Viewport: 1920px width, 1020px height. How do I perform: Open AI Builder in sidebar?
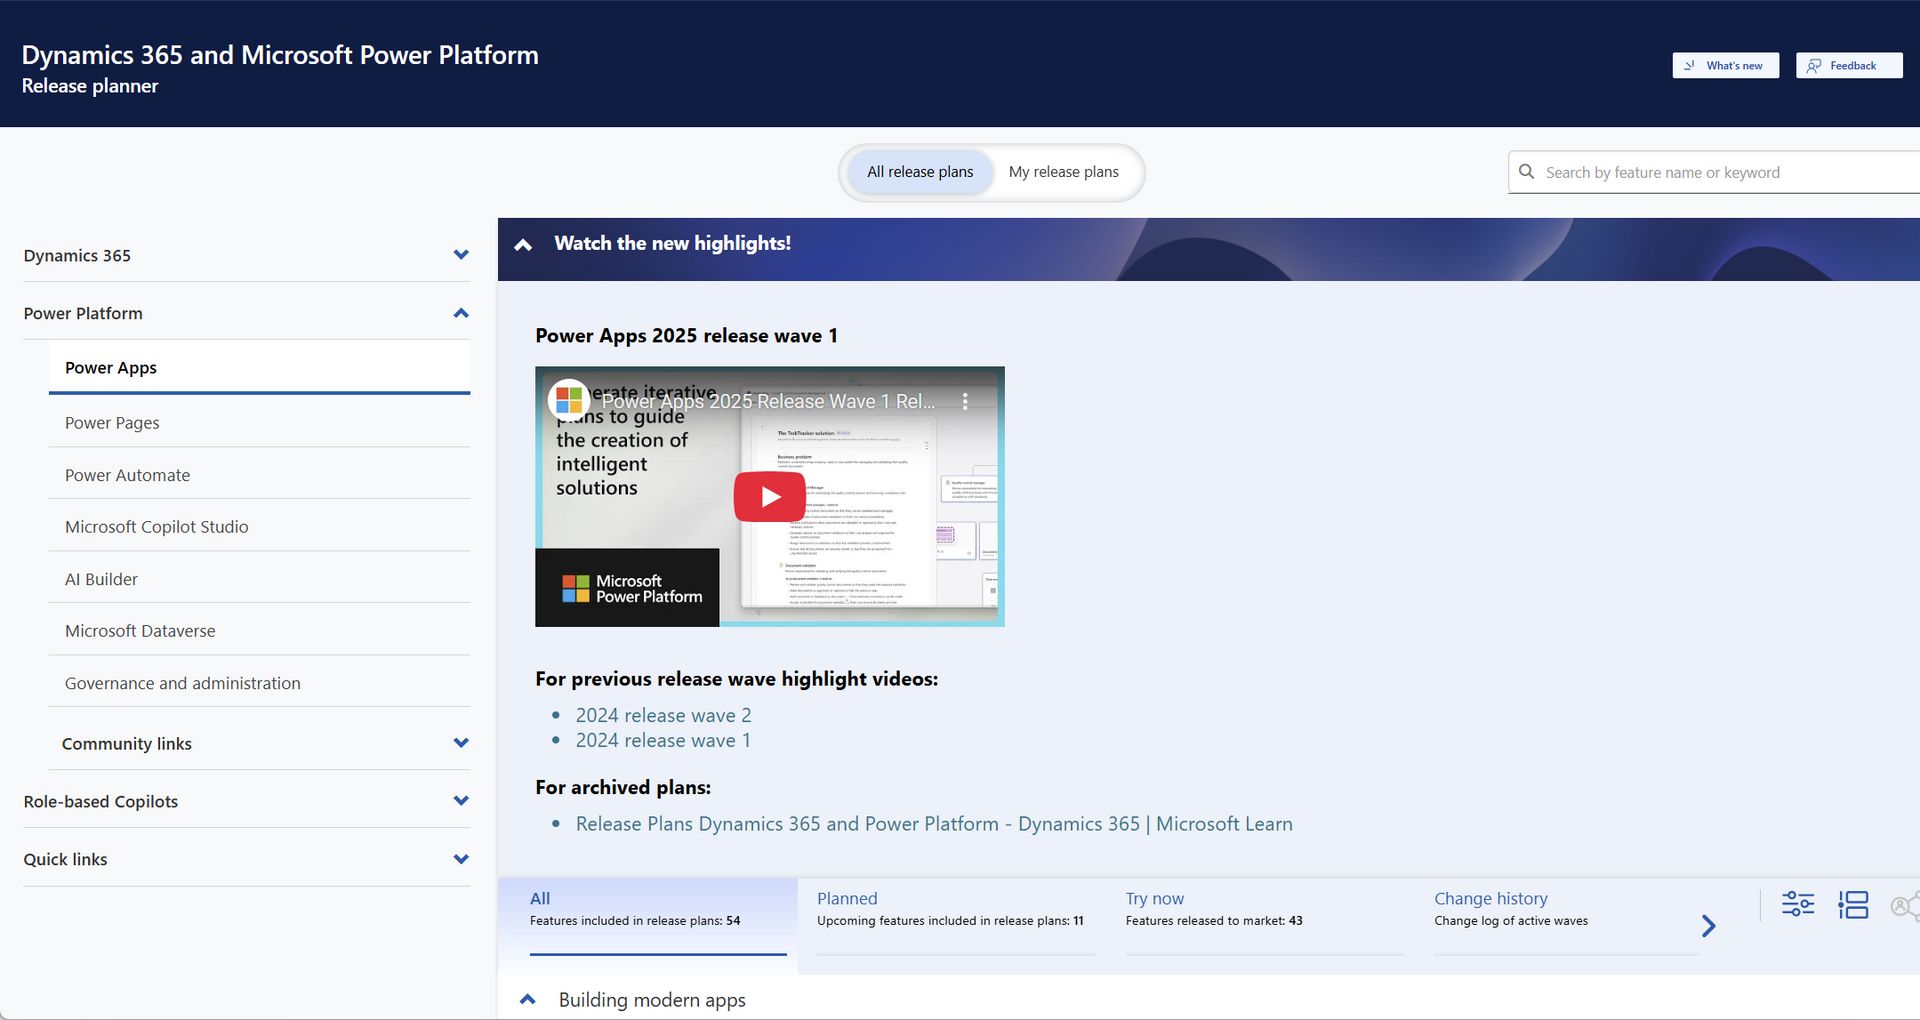[x=259, y=579]
